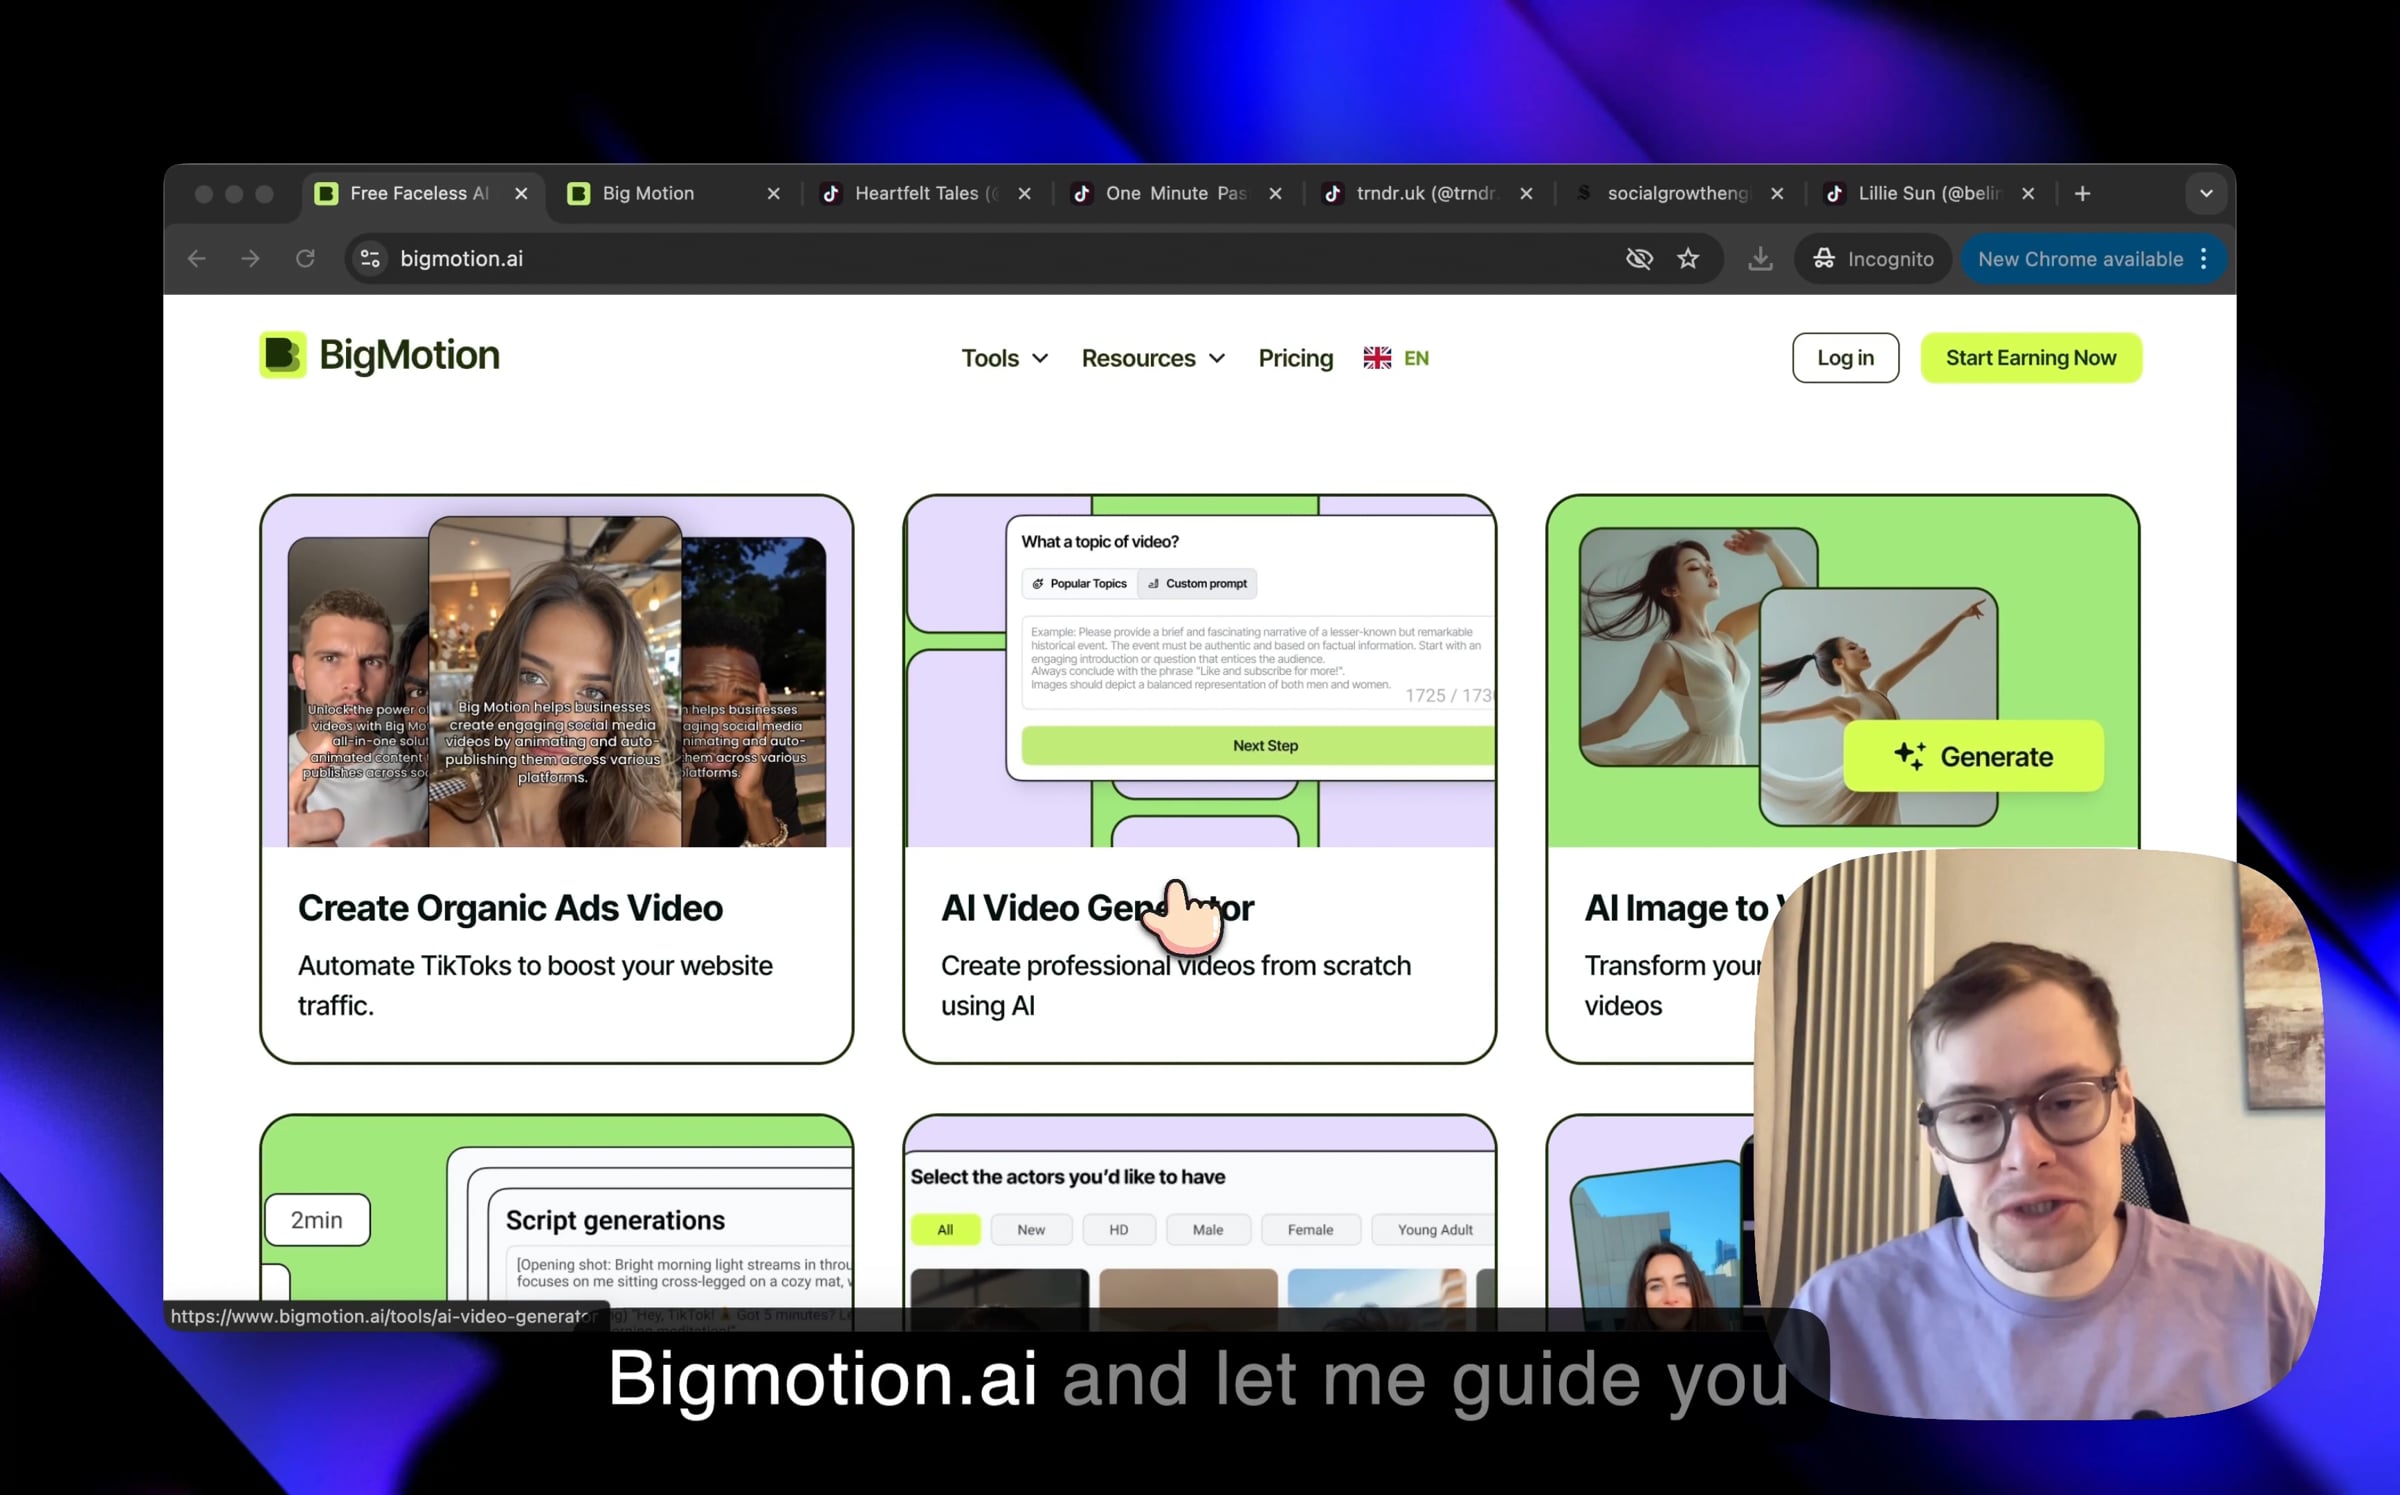Open a new tab with plus icon
Image resolution: width=2400 pixels, height=1495 pixels.
2083,194
